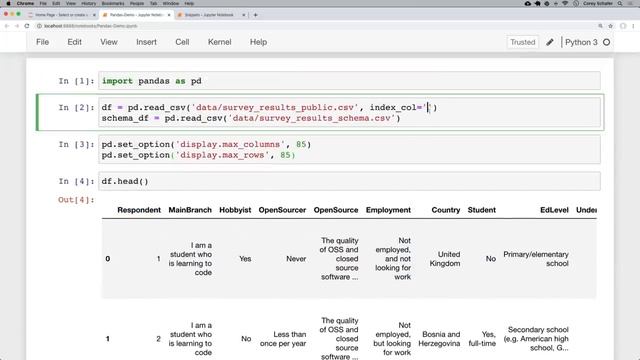Open the Chrome three-dot menu
The height and width of the screenshot is (360, 640).
pyautogui.click(x=633, y=26)
